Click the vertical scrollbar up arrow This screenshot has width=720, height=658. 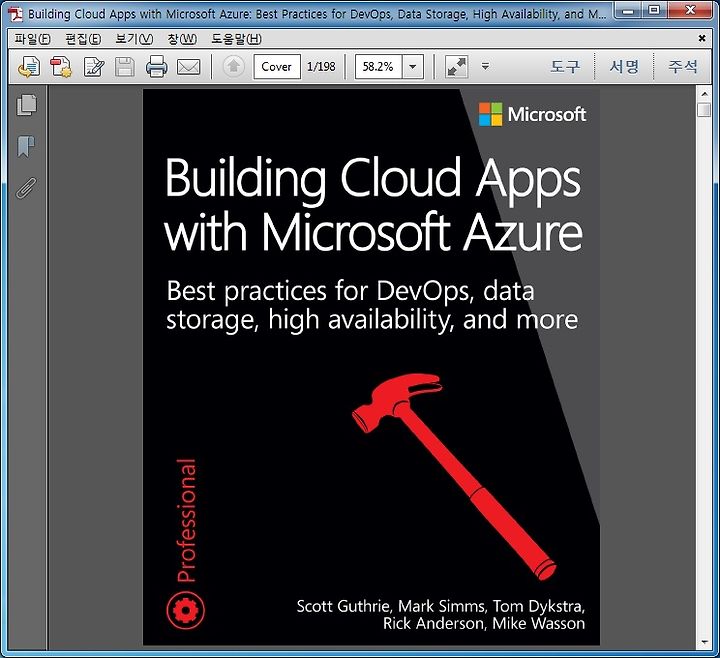704,94
